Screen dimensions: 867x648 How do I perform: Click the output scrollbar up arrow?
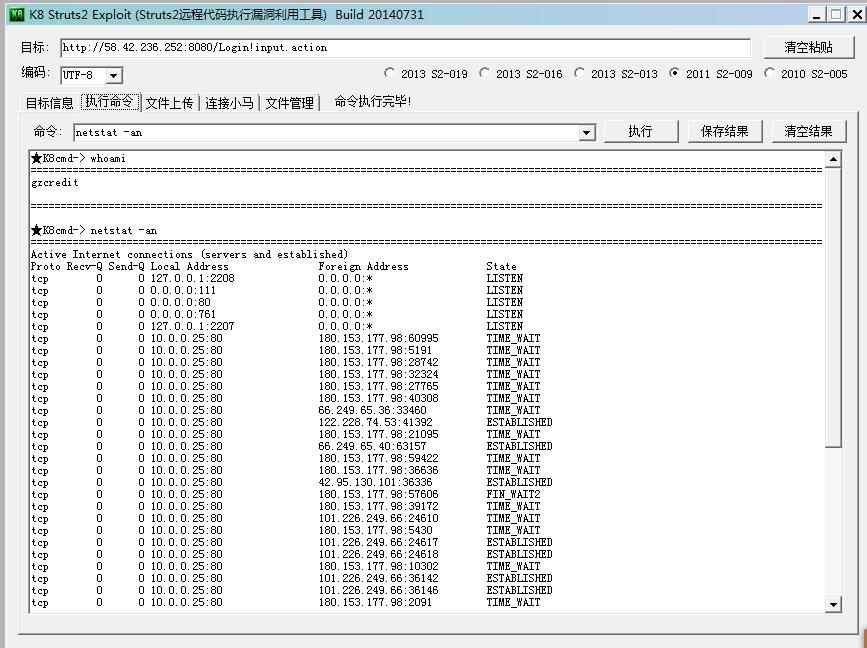pos(833,160)
